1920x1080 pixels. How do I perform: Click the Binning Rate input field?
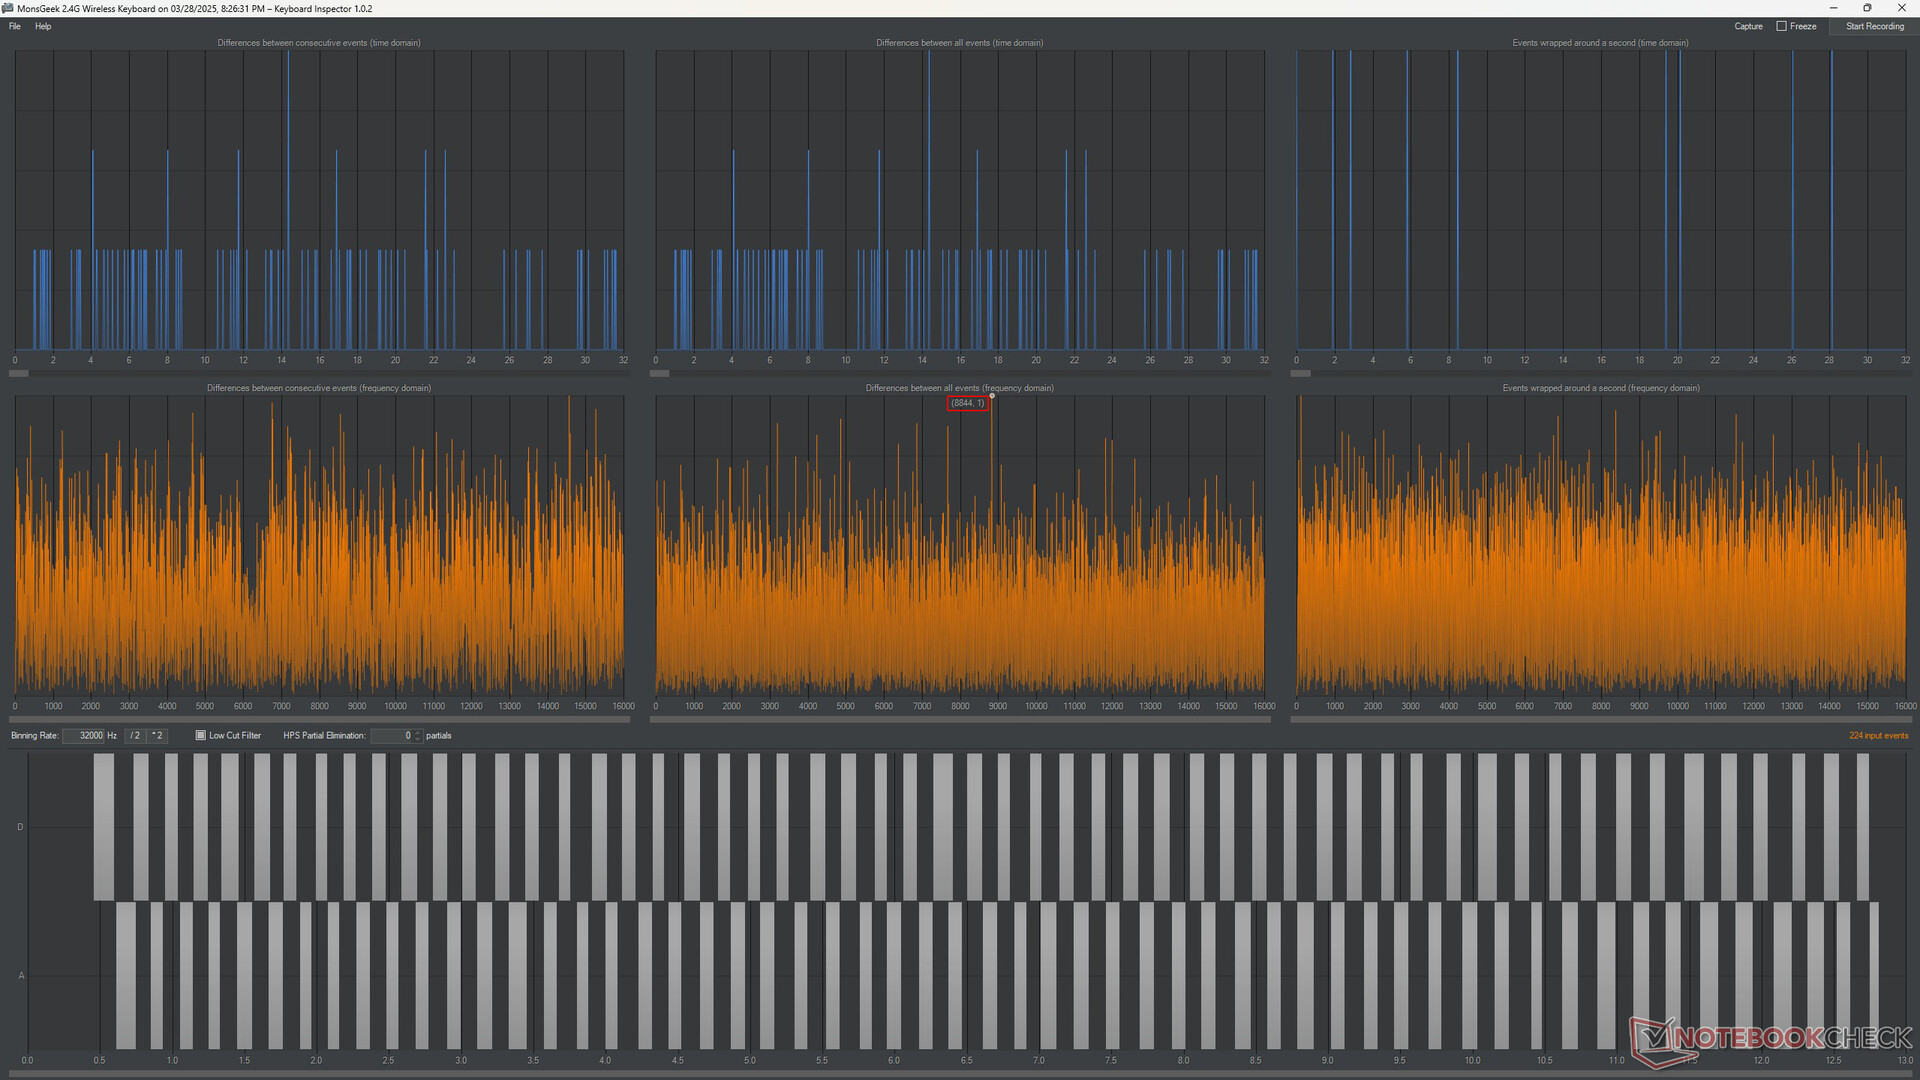pos(84,735)
